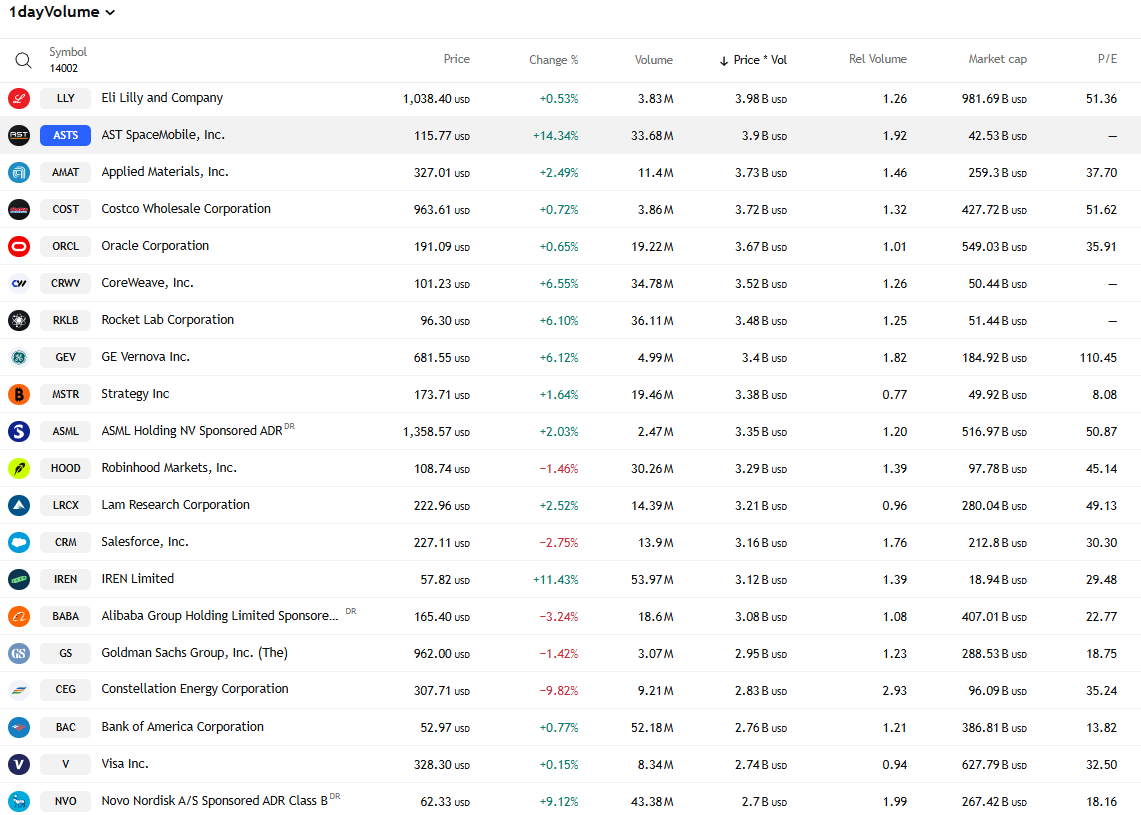Open the IREN ticker symbol

click(x=65, y=579)
